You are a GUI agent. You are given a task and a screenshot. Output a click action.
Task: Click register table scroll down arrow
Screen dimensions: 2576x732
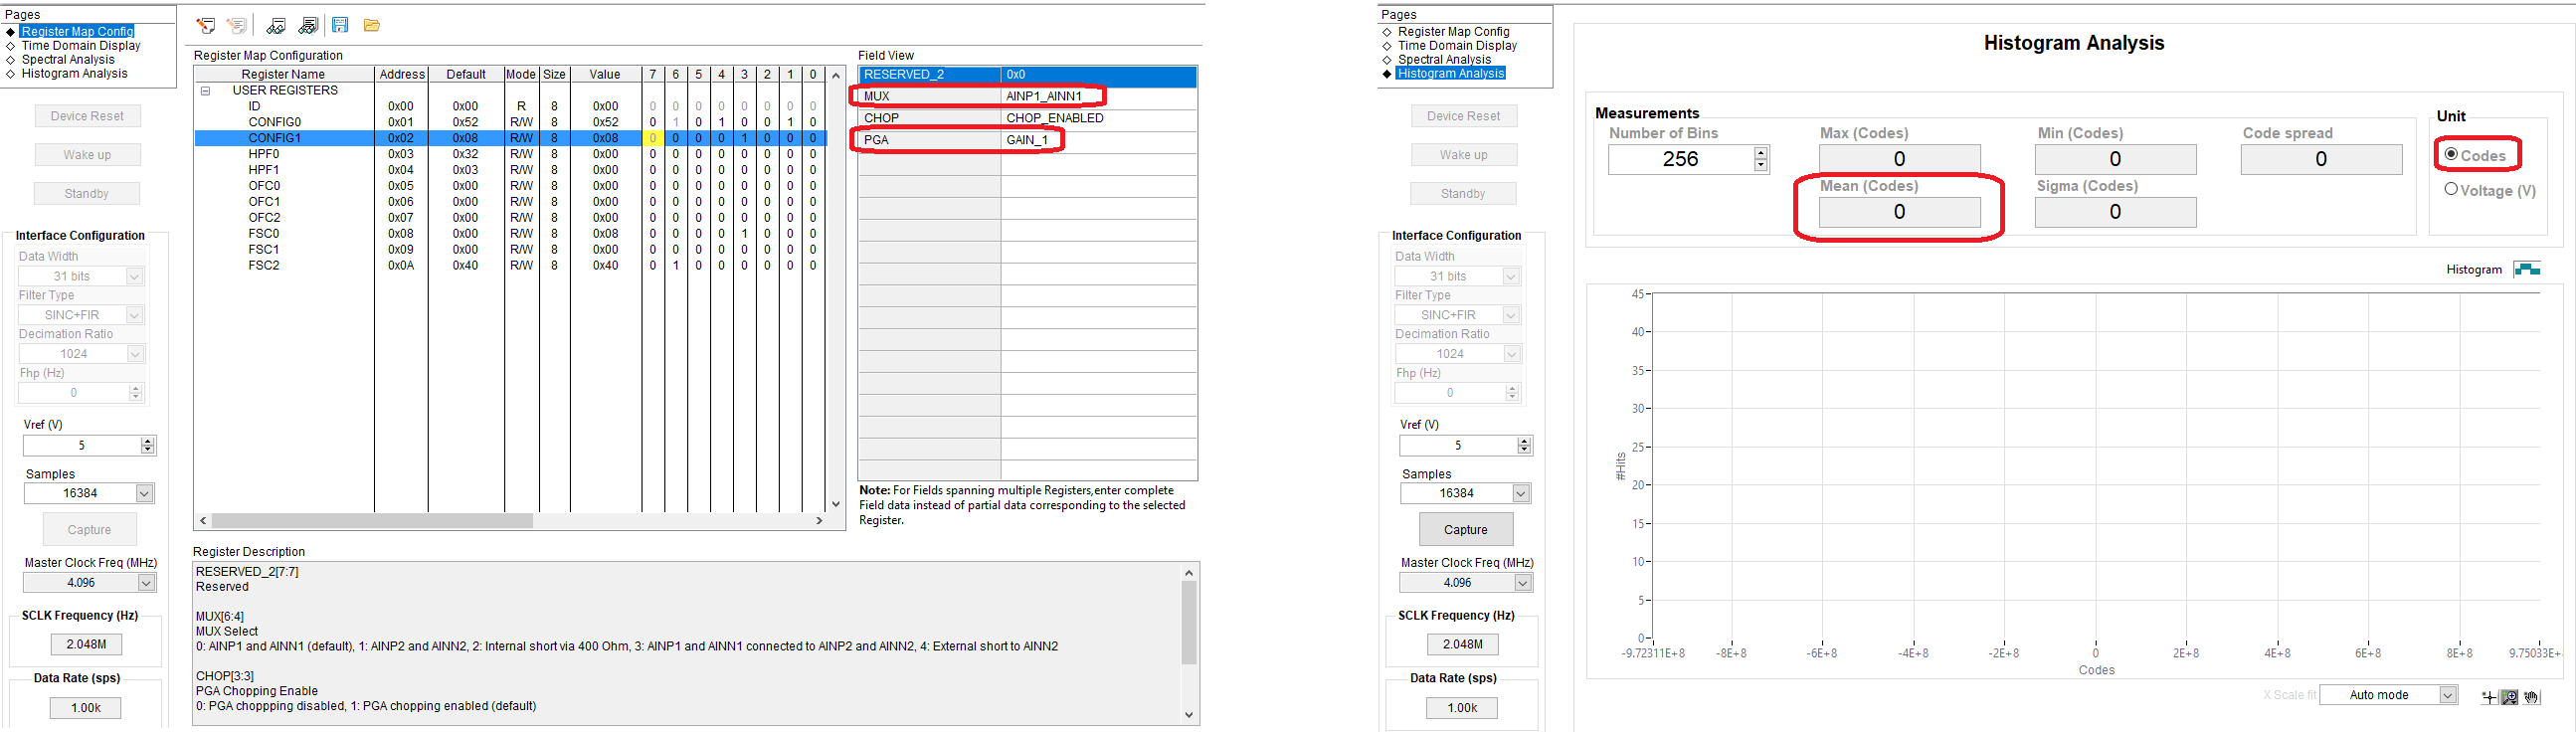[x=836, y=505]
